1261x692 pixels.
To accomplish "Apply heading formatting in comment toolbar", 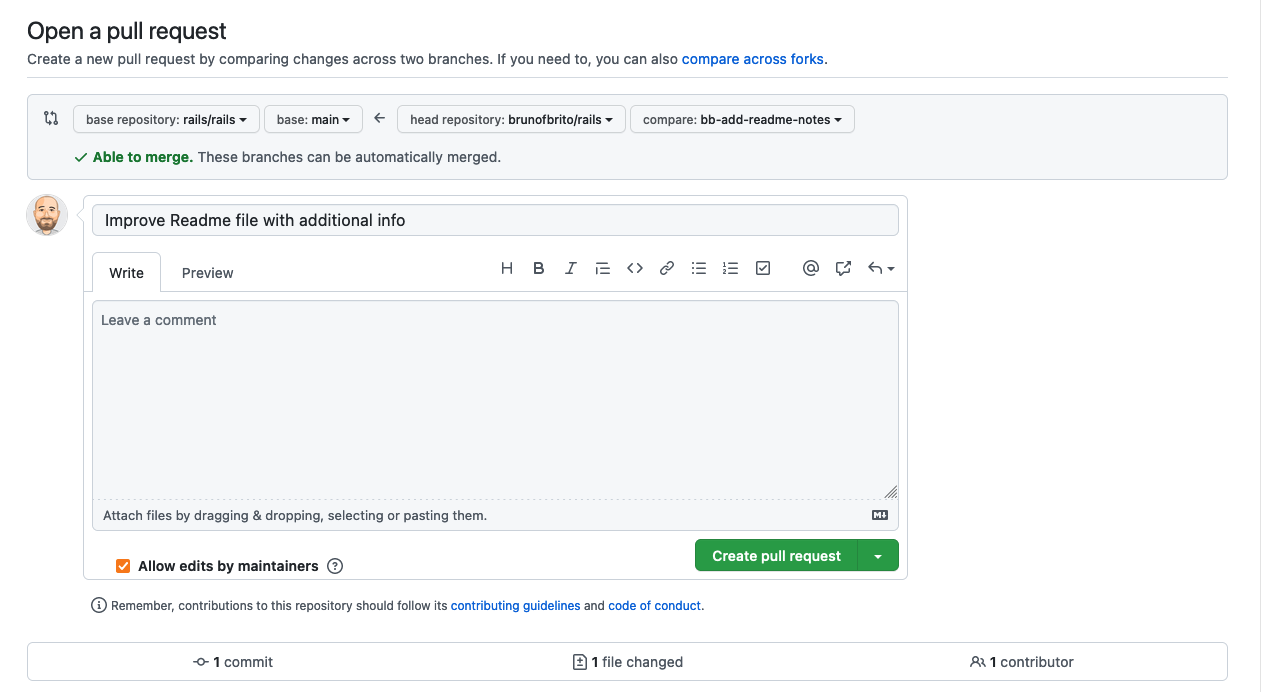I will click(506, 268).
